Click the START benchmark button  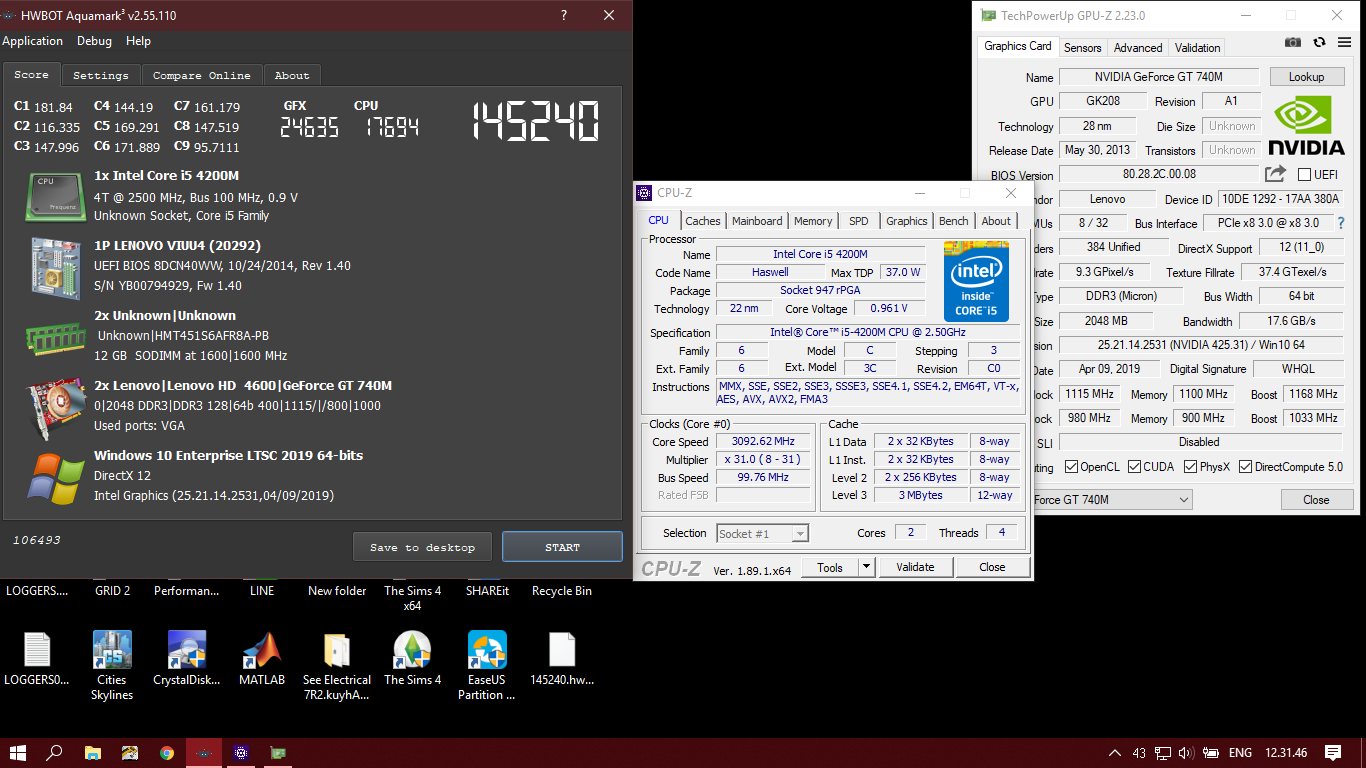(562, 547)
